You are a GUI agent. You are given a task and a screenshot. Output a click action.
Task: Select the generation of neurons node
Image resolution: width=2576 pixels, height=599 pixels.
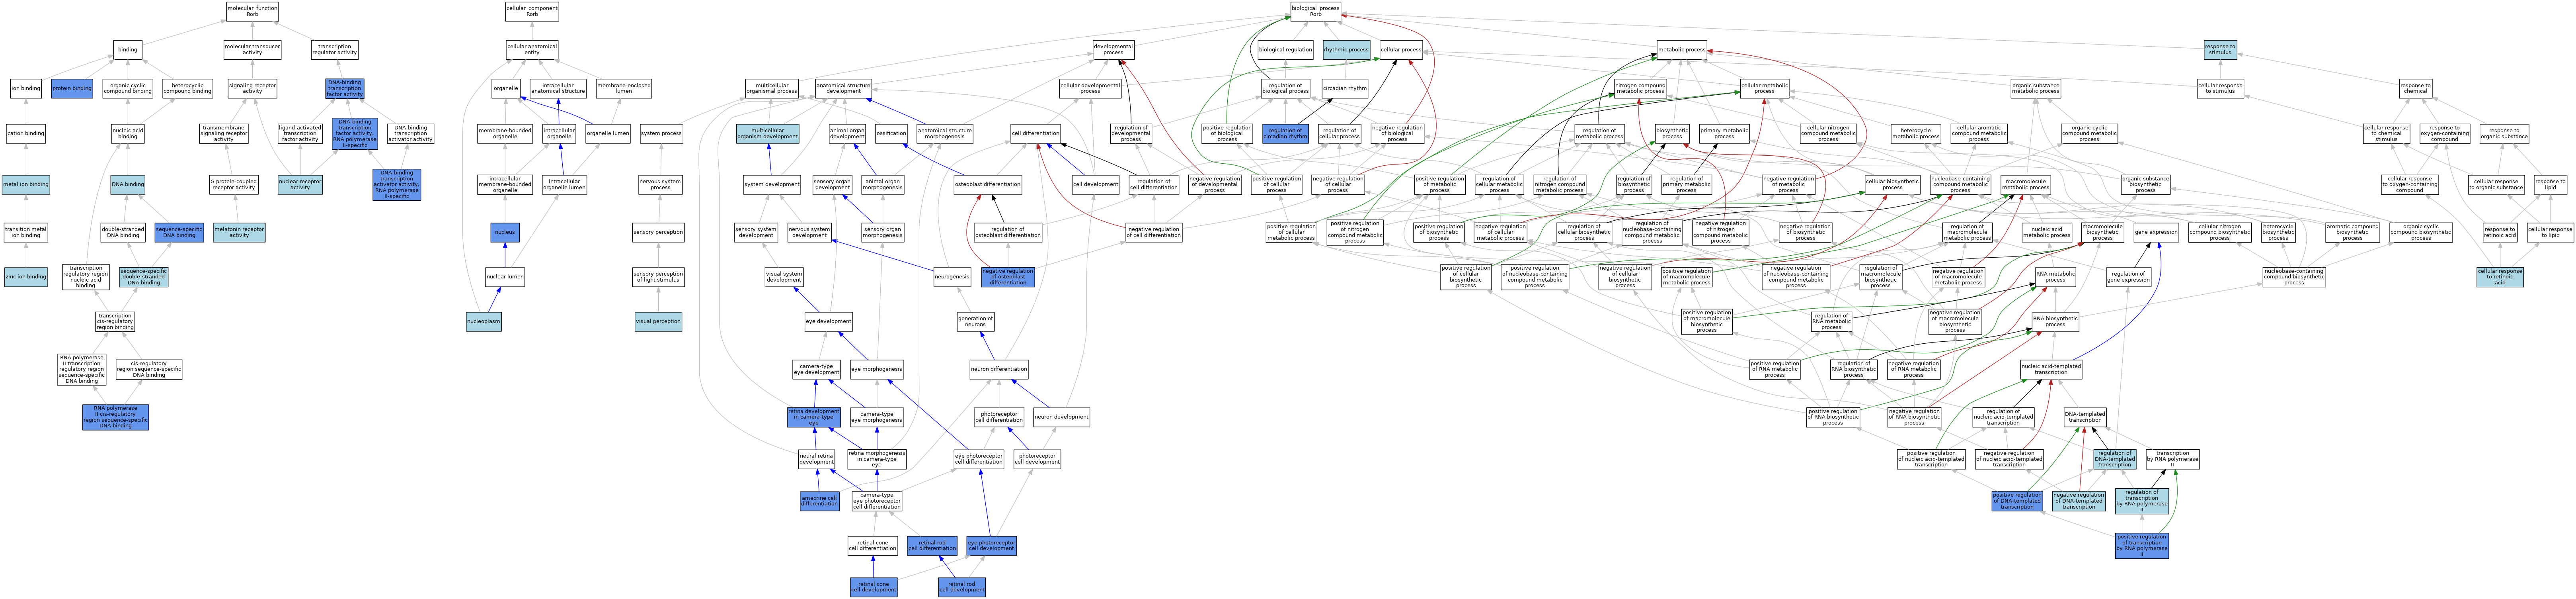975,321
